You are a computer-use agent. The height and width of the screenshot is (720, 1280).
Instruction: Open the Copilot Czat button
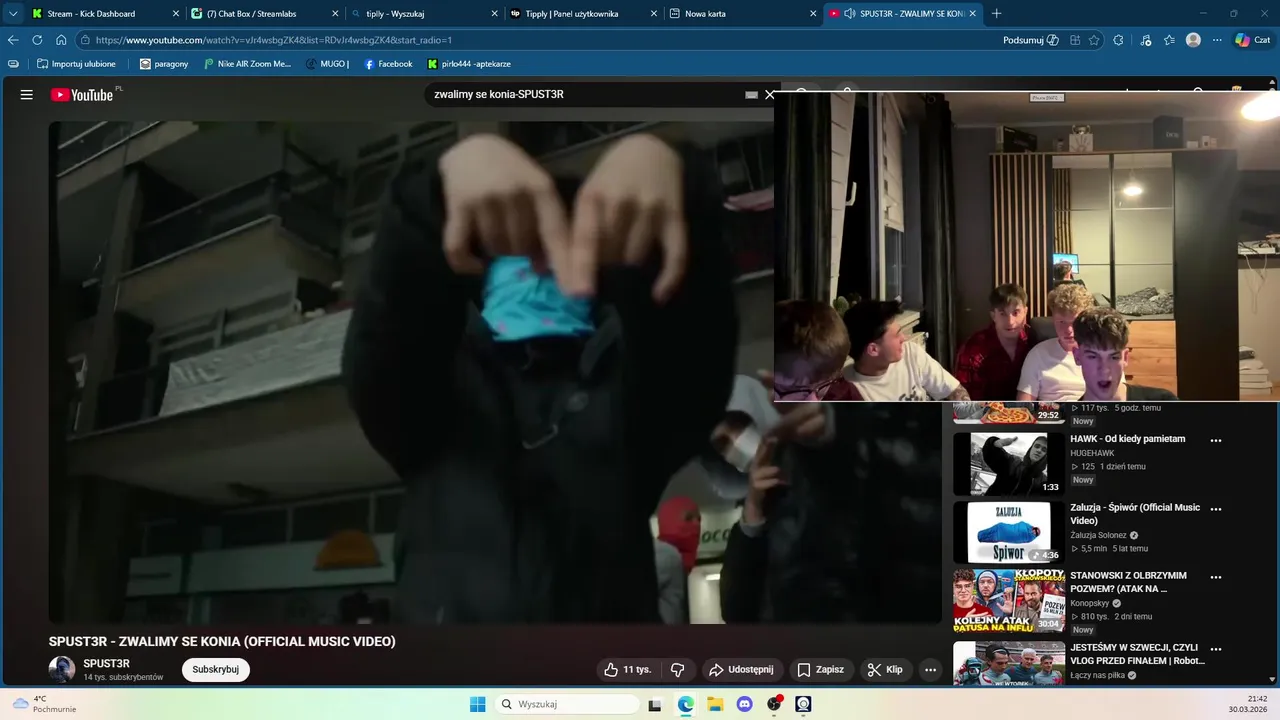pyautogui.click(x=1252, y=40)
